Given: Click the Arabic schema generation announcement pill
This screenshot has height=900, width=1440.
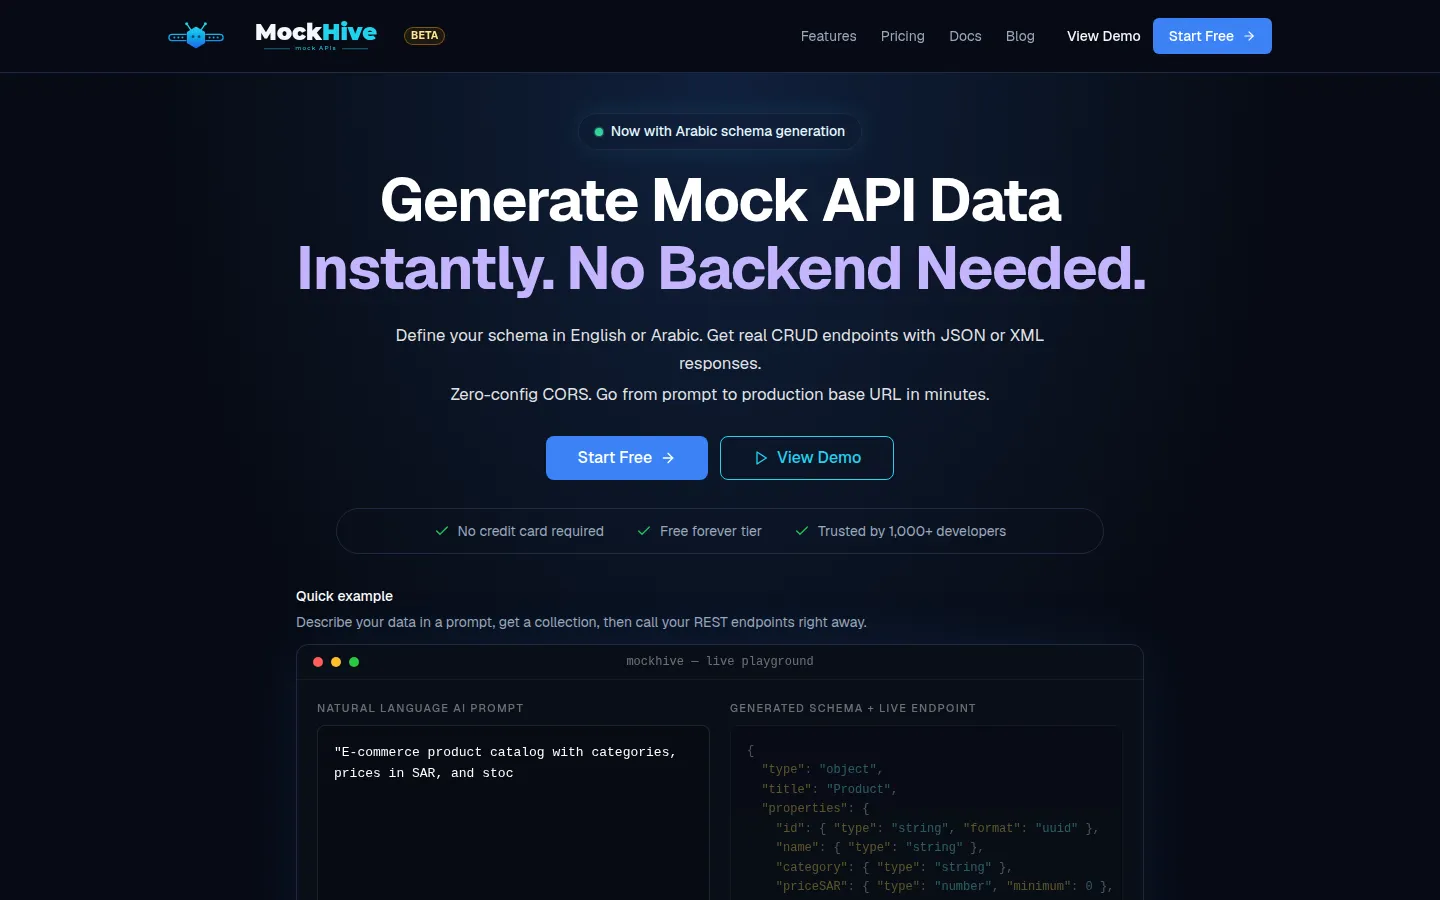Looking at the screenshot, I should click(720, 131).
